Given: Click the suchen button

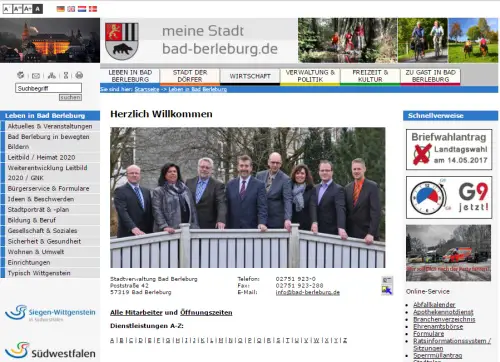Looking at the screenshot, I should [x=70, y=97].
